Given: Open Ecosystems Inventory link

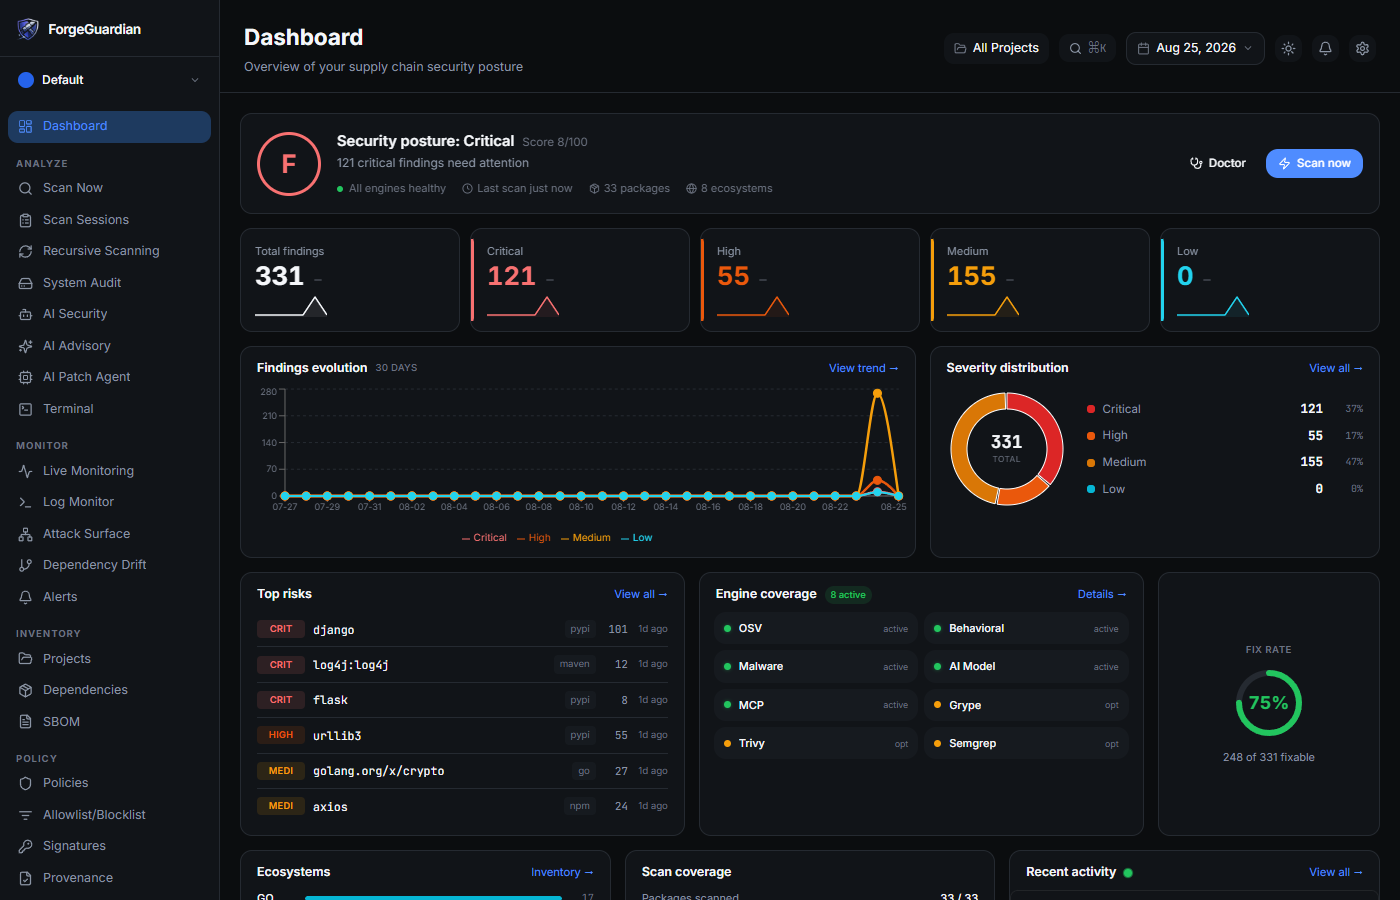Looking at the screenshot, I should coord(562,872).
